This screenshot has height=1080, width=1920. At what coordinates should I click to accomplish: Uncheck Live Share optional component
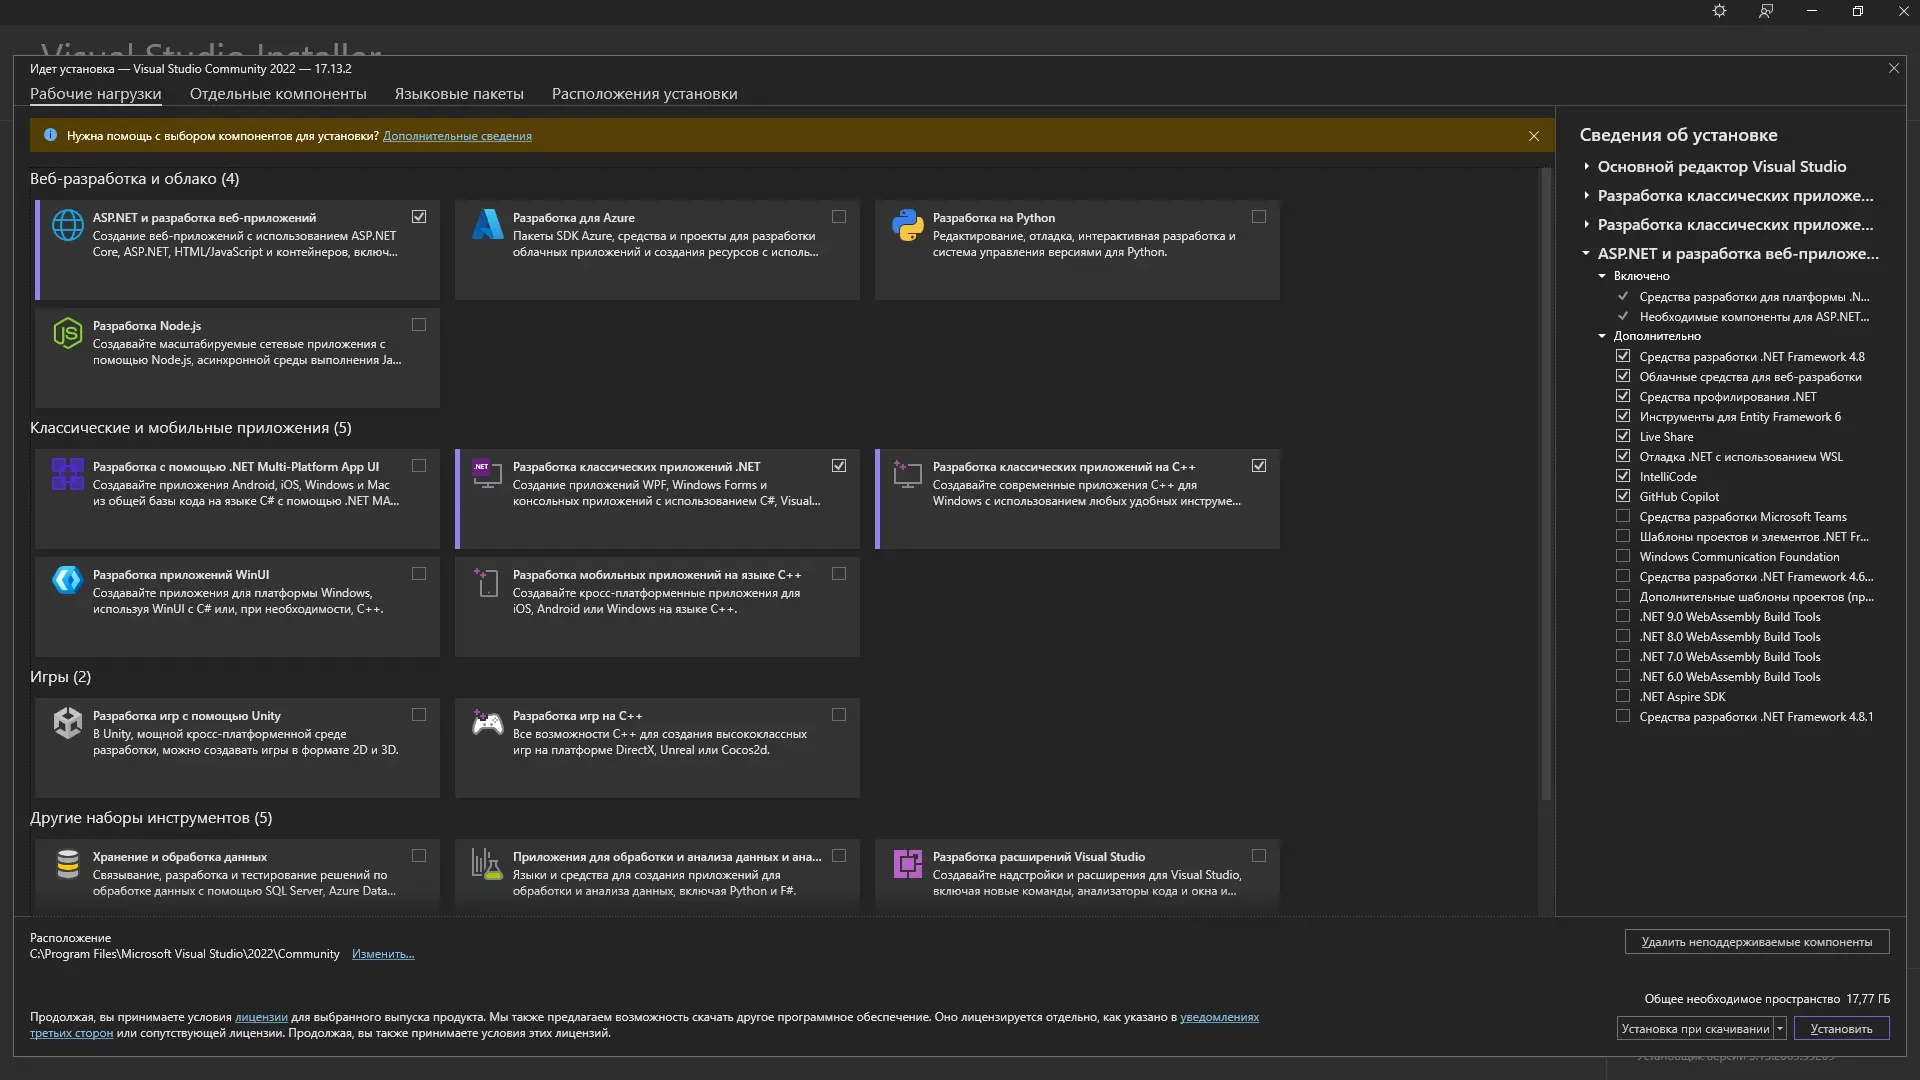pos(1623,436)
